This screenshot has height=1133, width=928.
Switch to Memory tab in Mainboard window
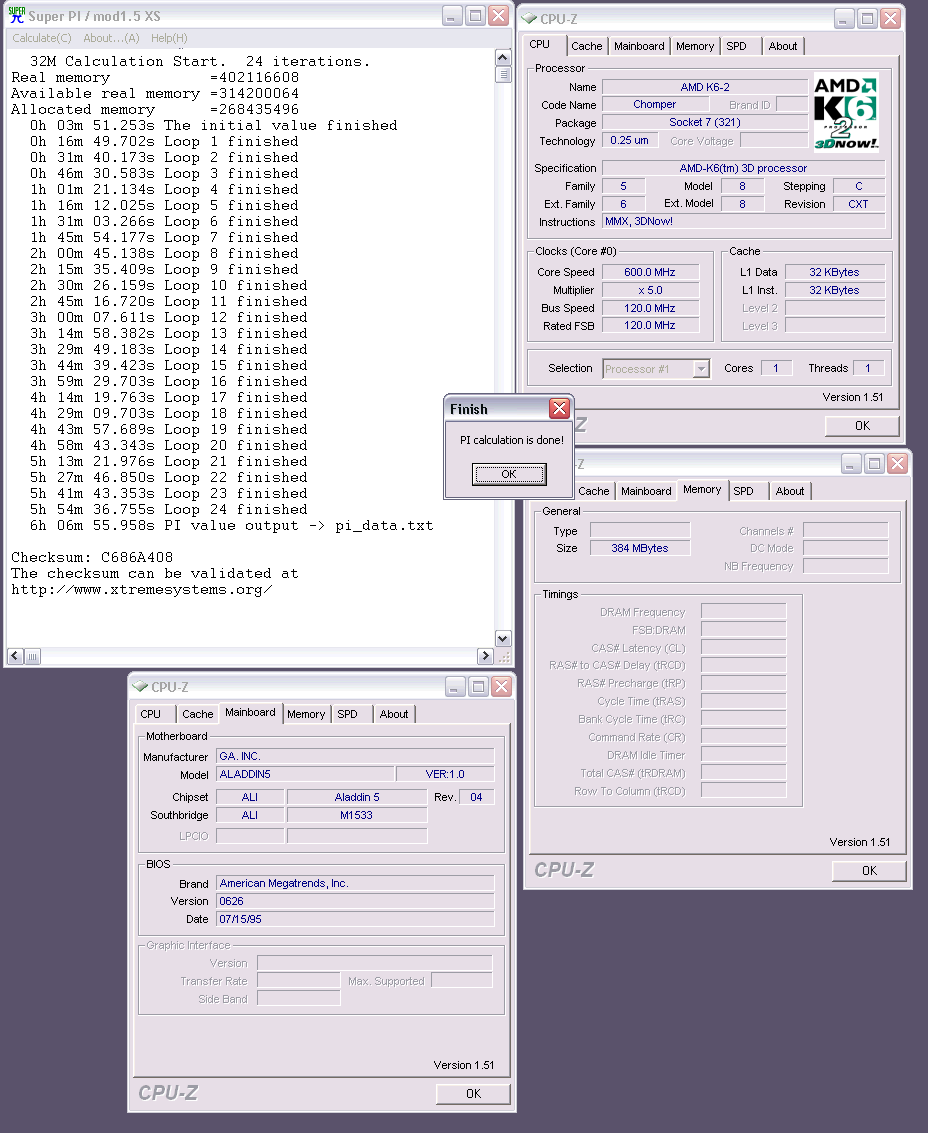[x=306, y=714]
